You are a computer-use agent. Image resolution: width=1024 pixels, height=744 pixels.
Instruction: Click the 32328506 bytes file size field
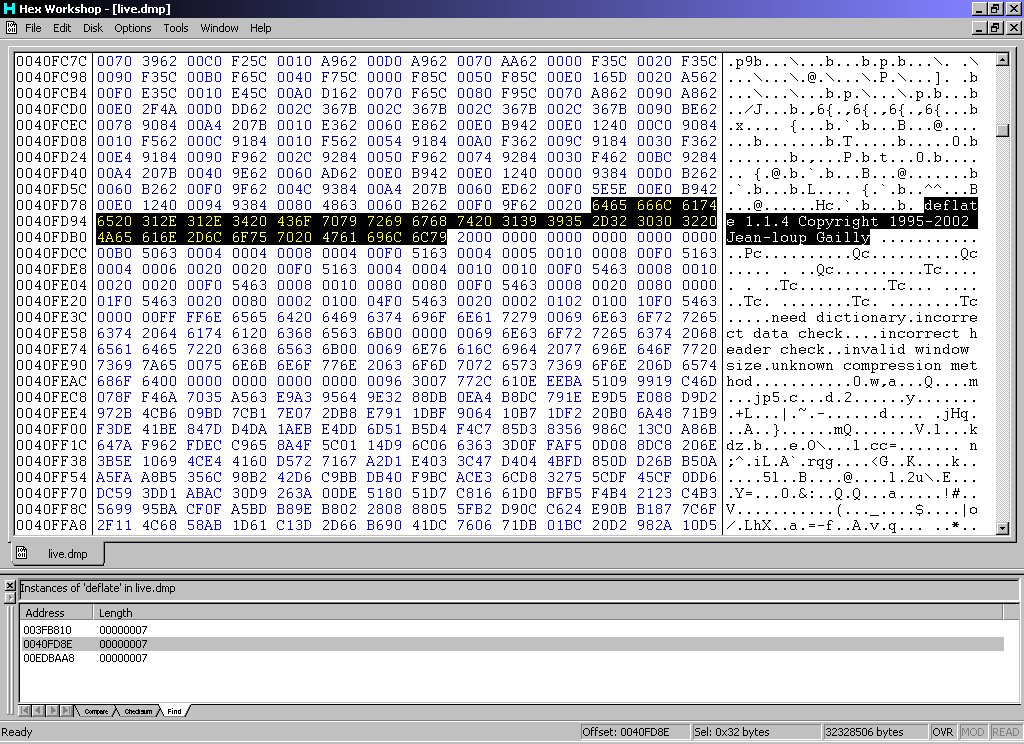click(874, 732)
